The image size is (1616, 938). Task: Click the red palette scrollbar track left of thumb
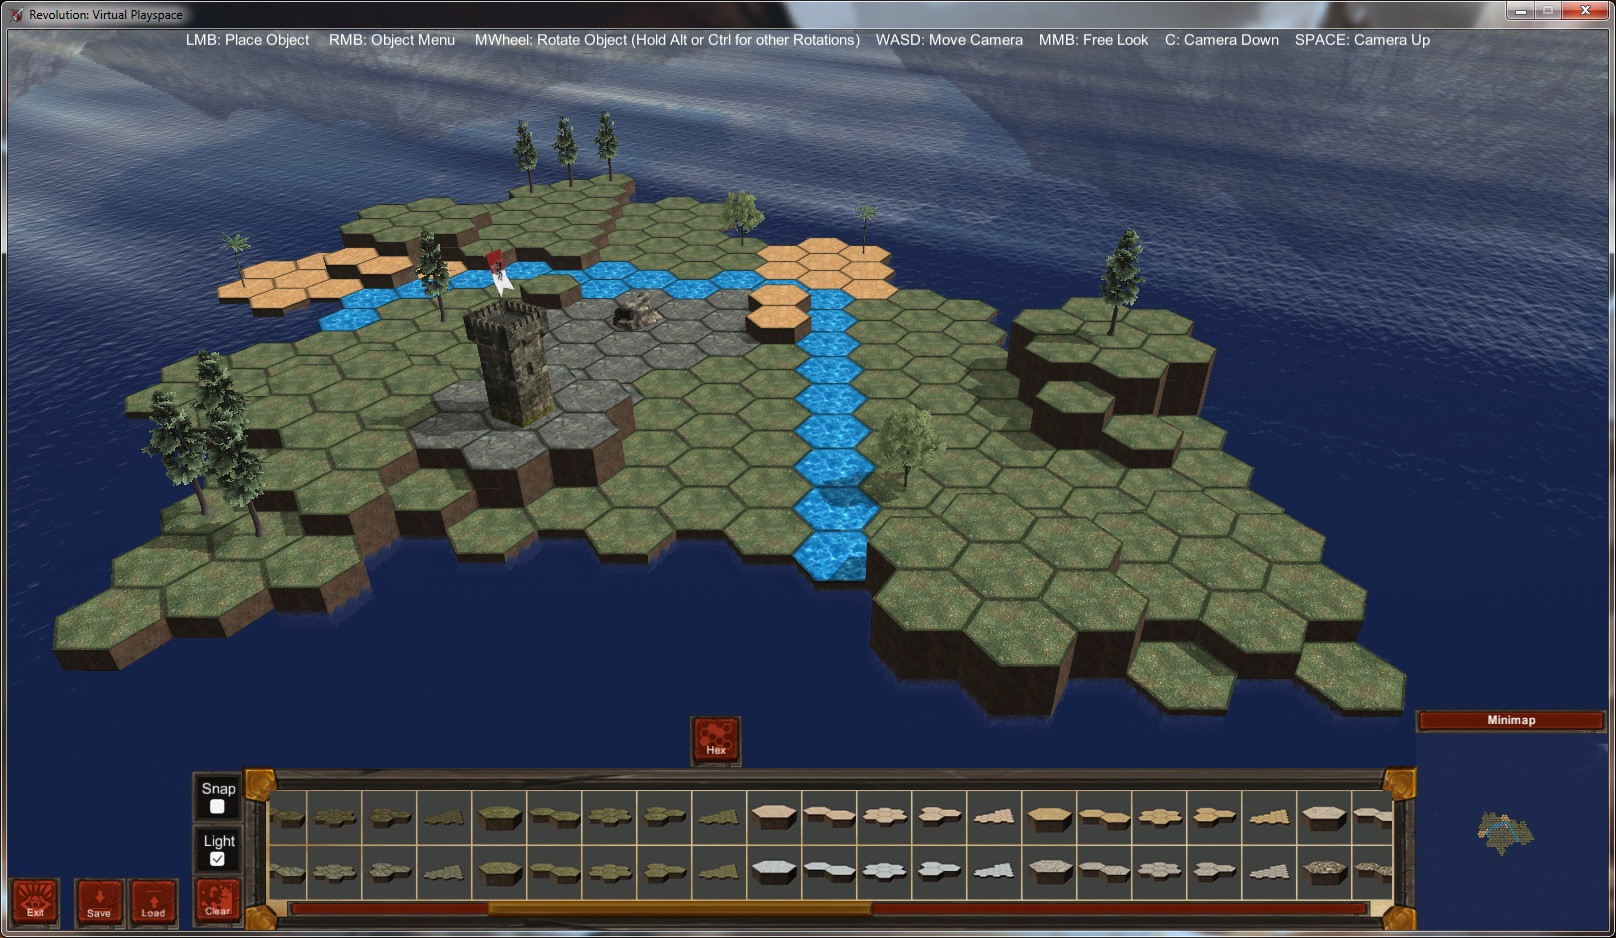pos(389,909)
